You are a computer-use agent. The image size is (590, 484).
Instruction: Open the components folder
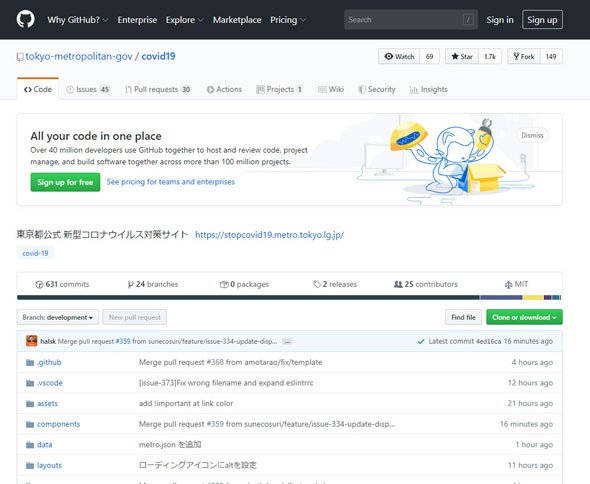tap(58, 424)
